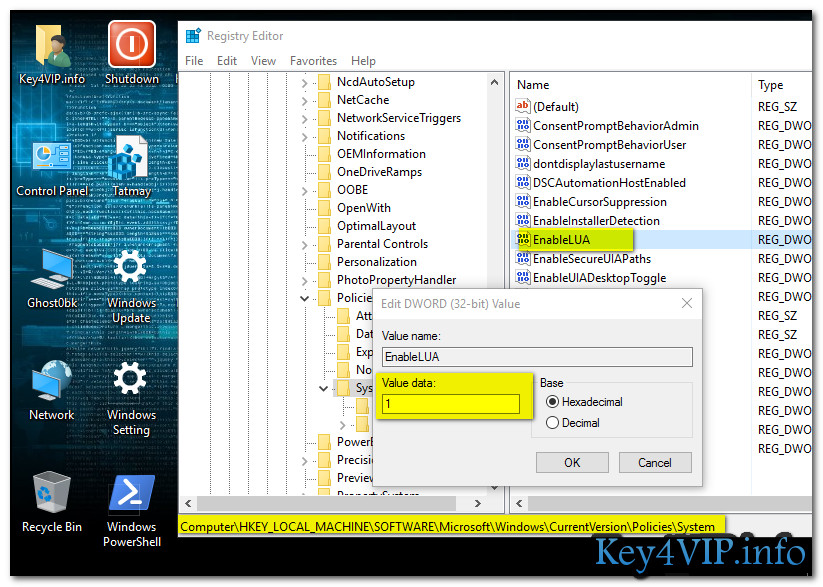The height and width of the screenshot is (587, 823).
Task: Open the Edit menu
Action: (x=227, y=61)
